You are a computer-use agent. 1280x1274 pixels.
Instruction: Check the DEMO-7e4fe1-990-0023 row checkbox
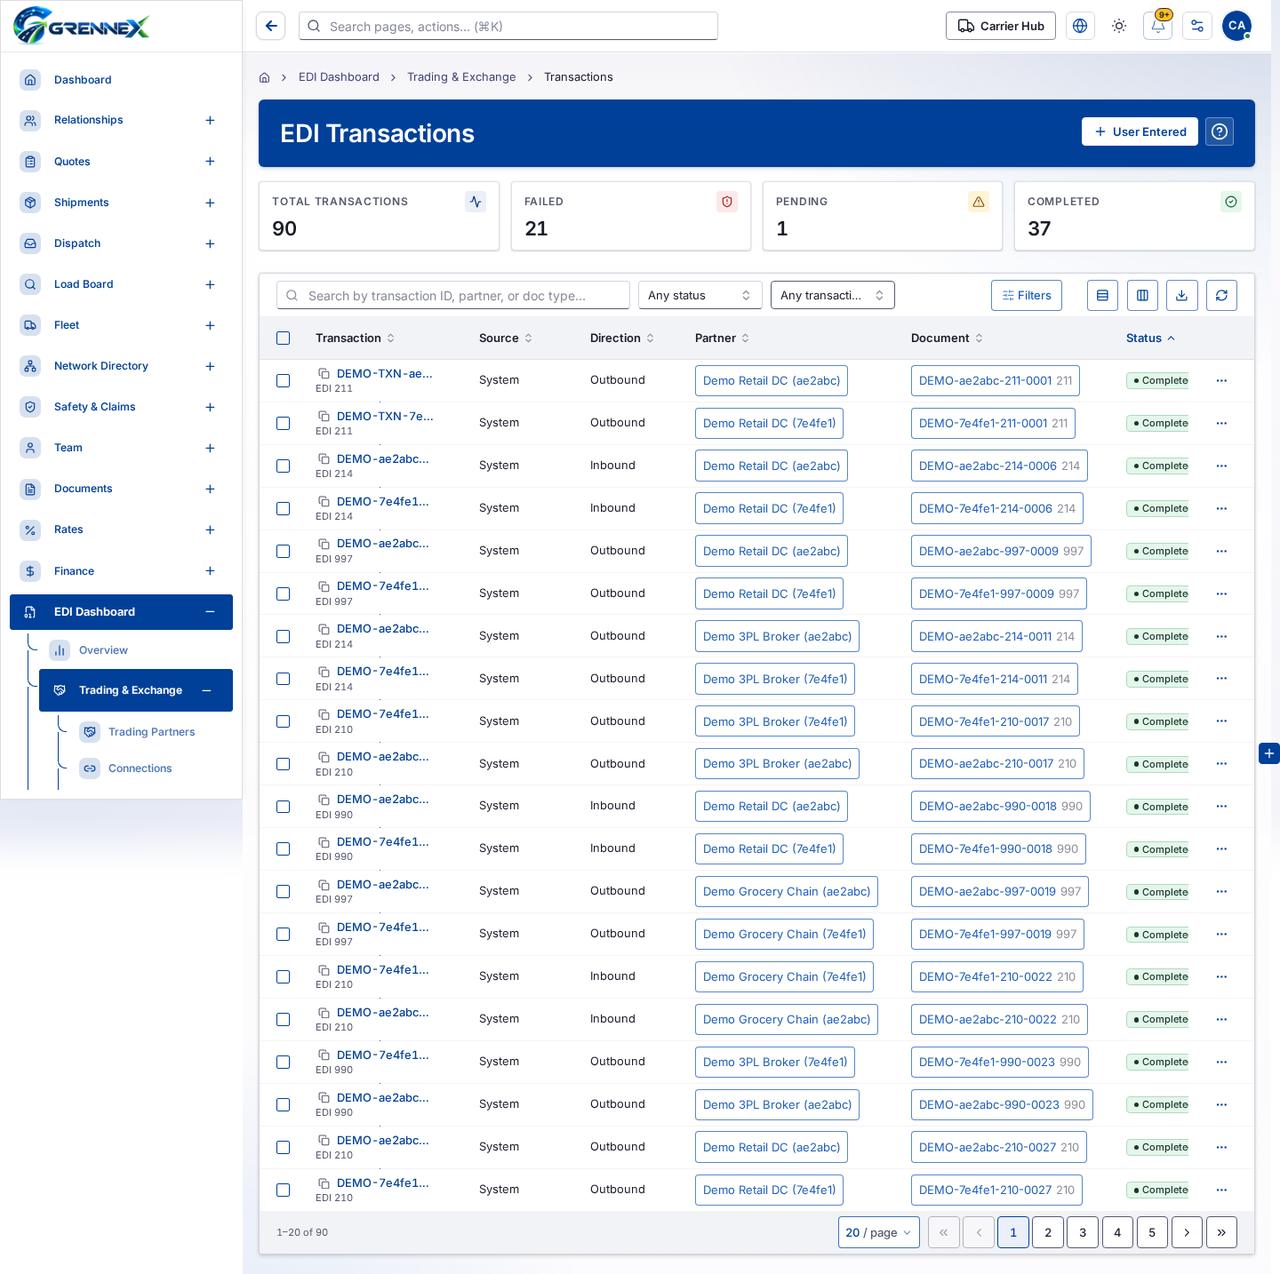283,1062
